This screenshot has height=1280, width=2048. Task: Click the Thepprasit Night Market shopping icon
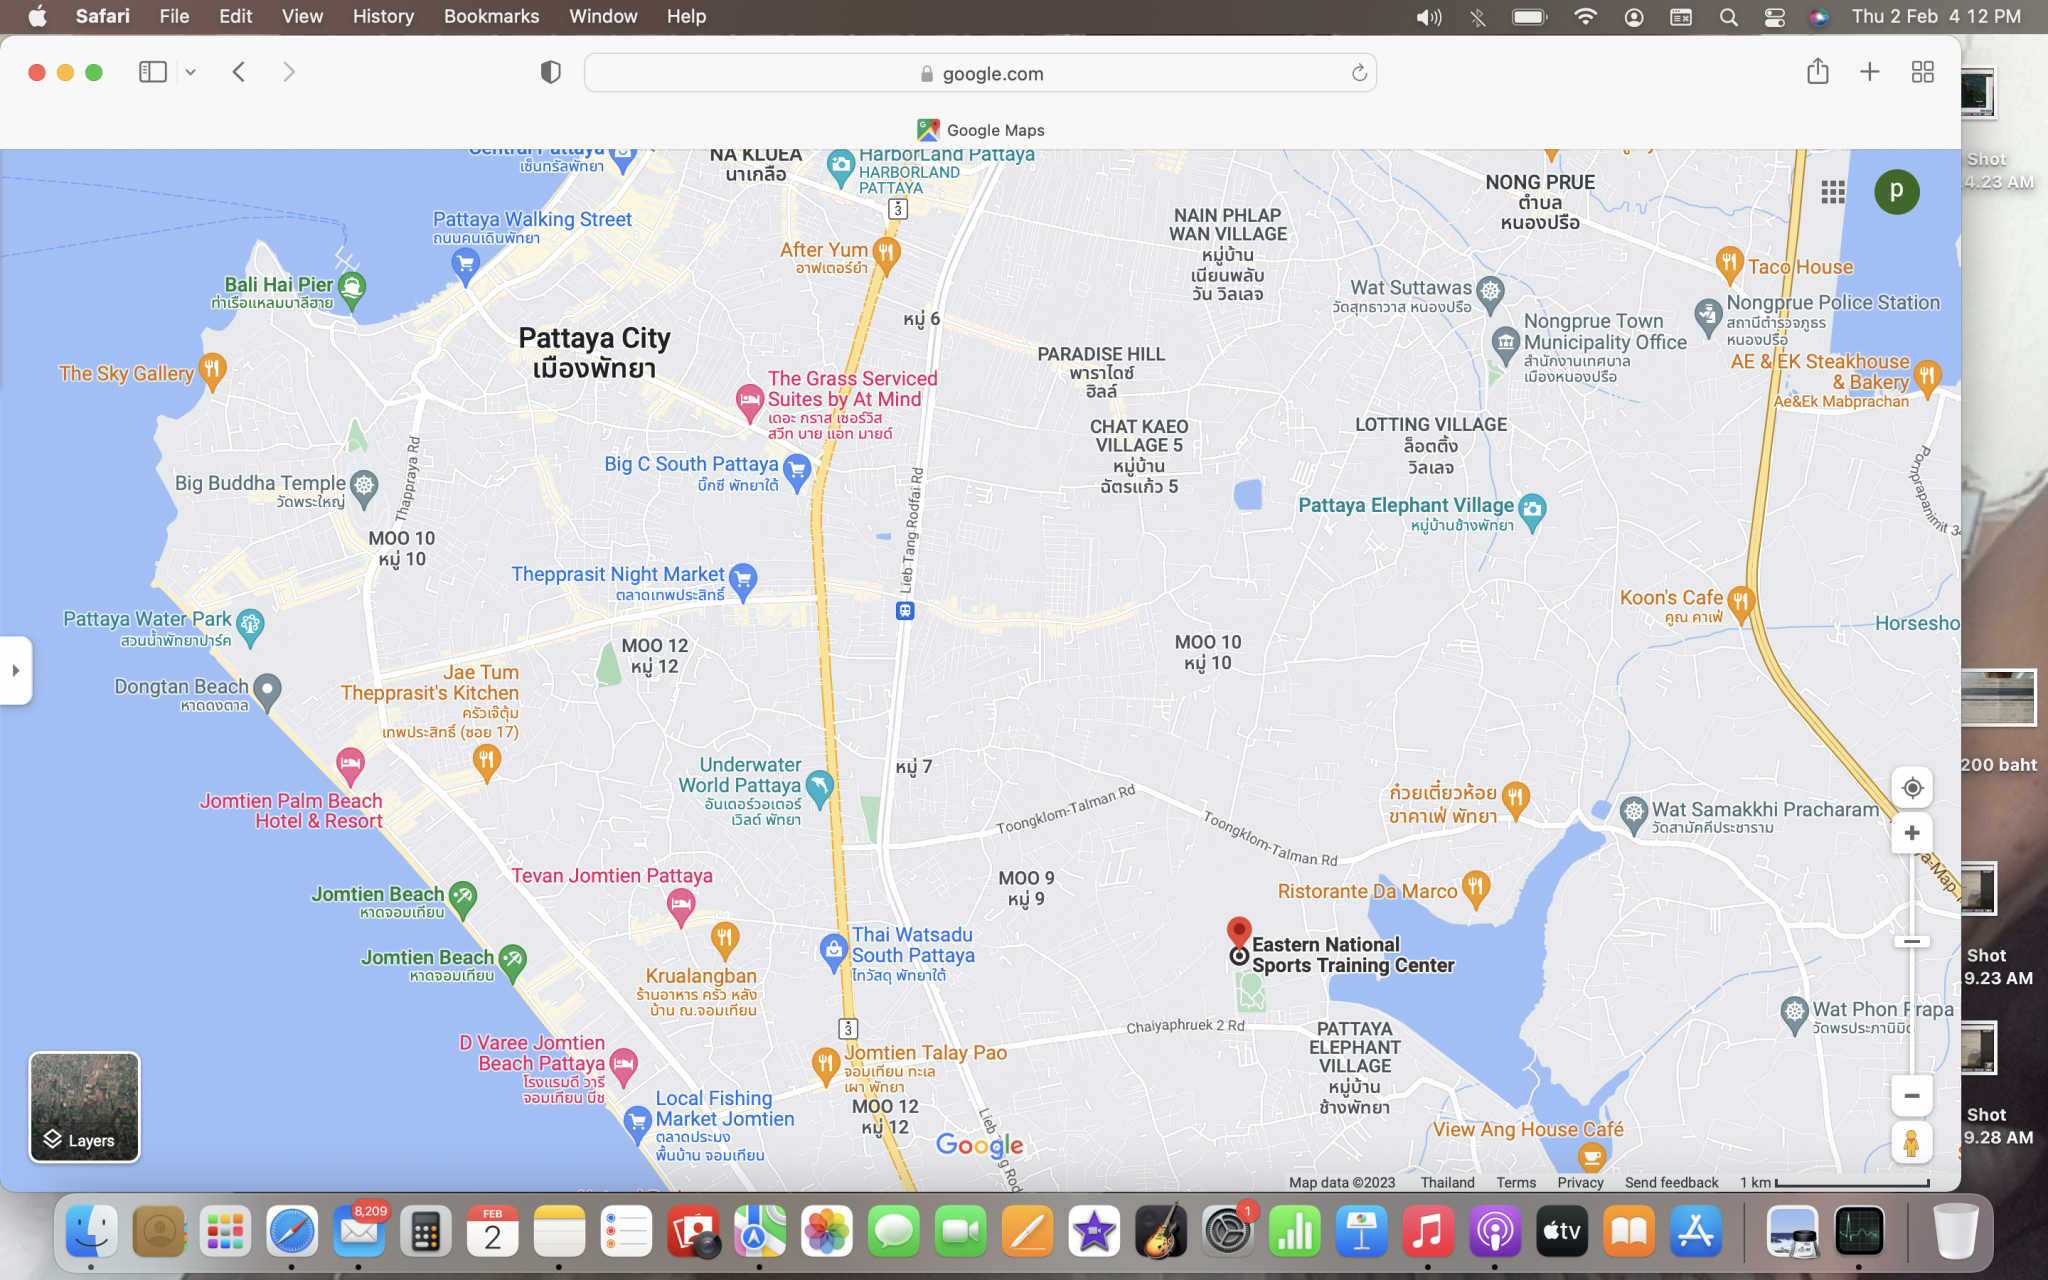[743, 580]
